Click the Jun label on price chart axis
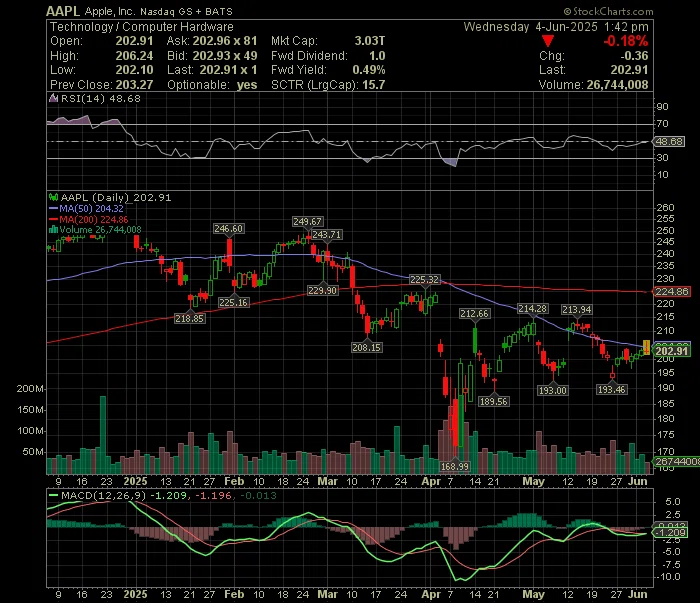Viewport: 700px width, 603px height. point(638,482)
